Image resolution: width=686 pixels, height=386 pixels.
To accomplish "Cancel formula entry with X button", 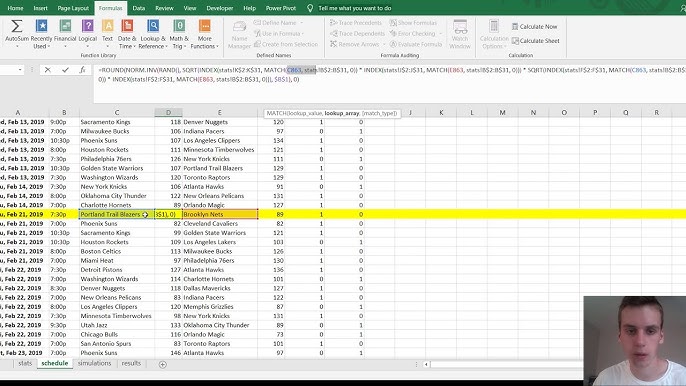I will pos(48,70).
